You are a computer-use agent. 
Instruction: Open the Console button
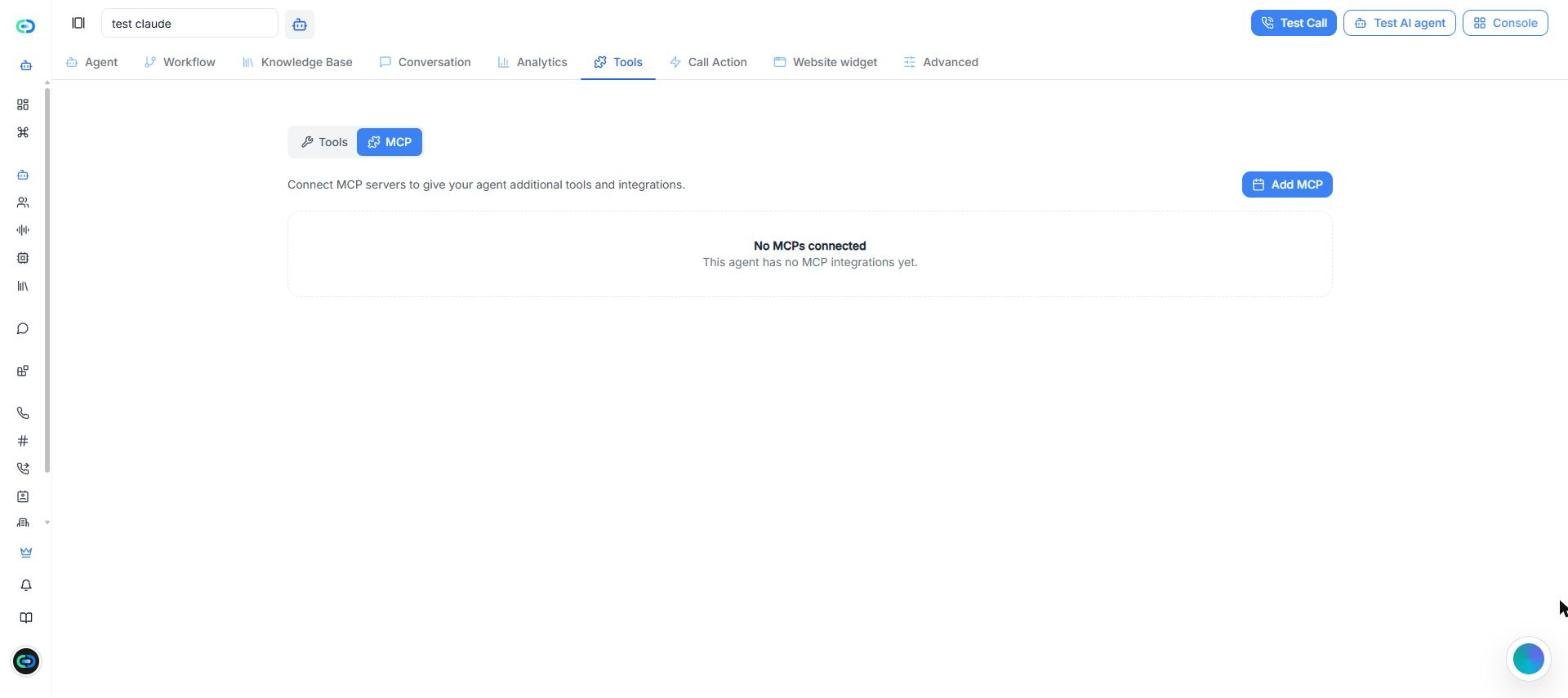tap(1505, 23)
